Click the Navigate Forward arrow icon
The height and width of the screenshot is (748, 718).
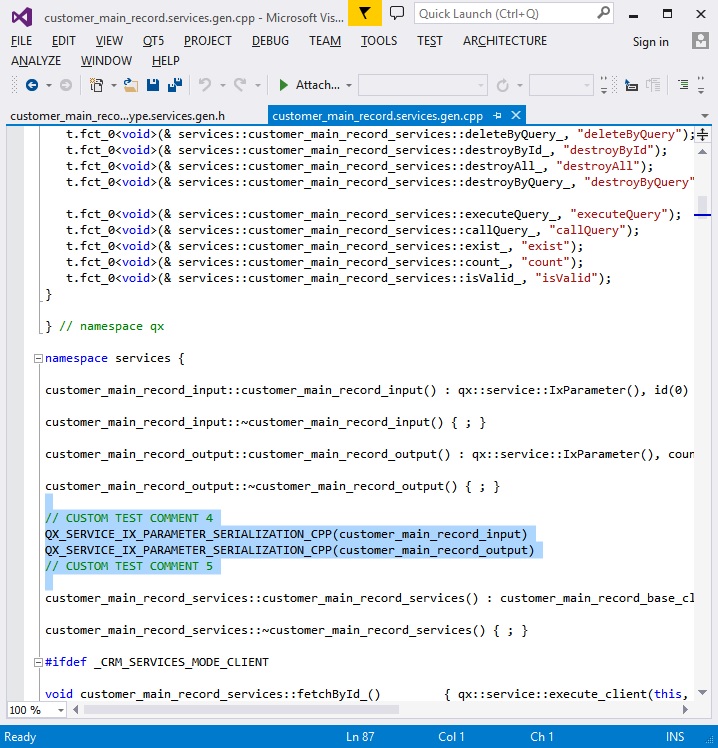66,85
